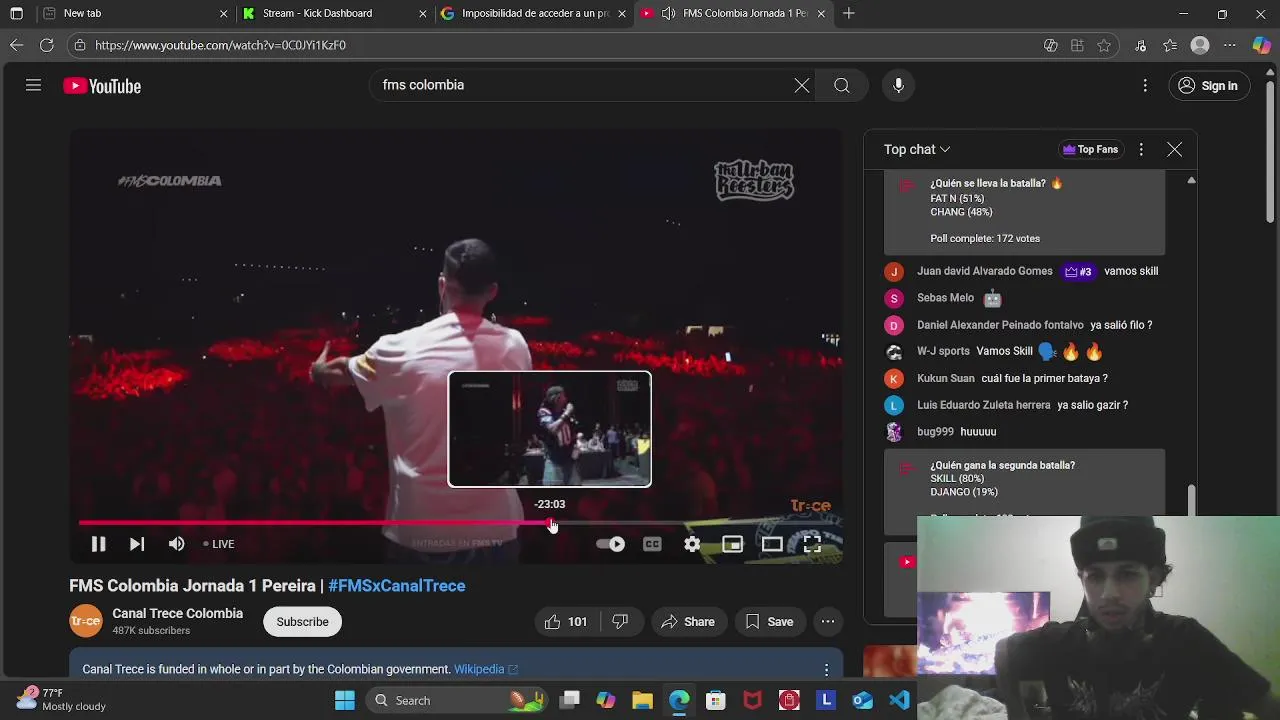Screen dimensions: 1280x720
Task: Open the W-J sports chat avatar
Action: (x=894, y=352)
